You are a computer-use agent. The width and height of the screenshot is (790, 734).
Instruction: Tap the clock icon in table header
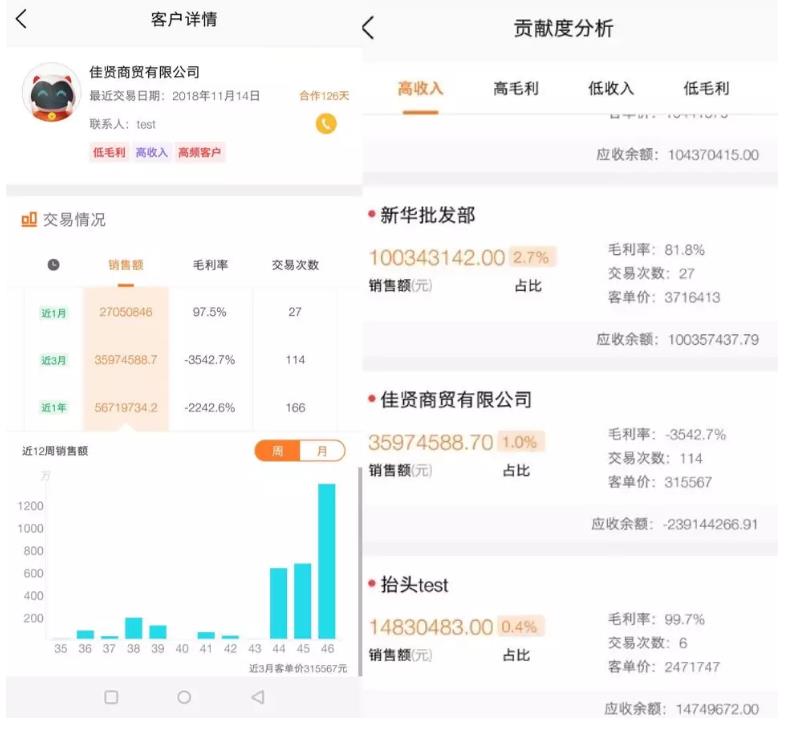pos(53,265)
